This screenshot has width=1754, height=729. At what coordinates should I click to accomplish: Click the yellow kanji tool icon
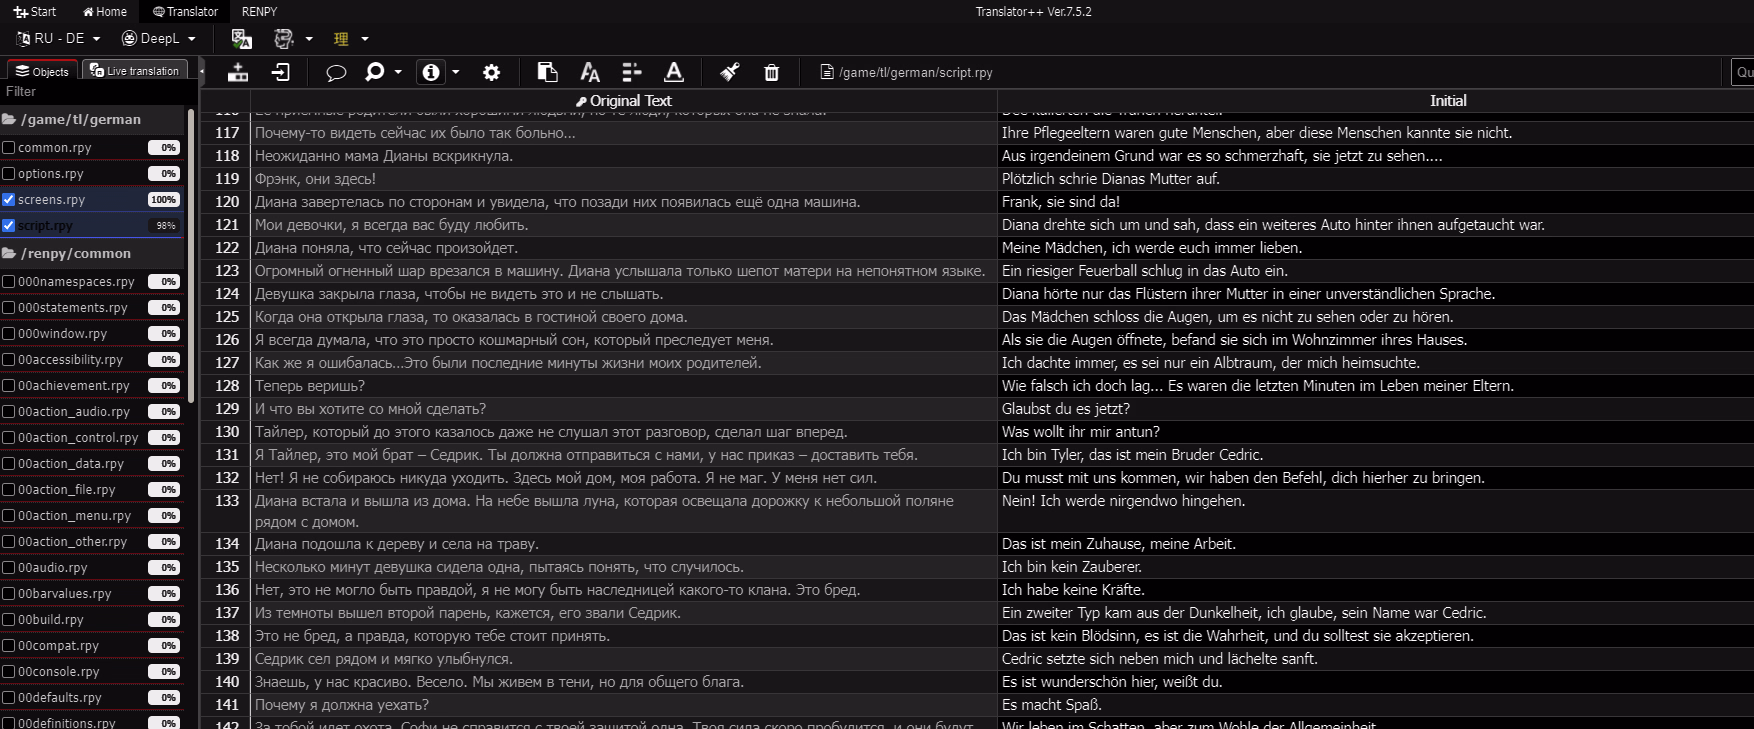[x=341, y=39]
